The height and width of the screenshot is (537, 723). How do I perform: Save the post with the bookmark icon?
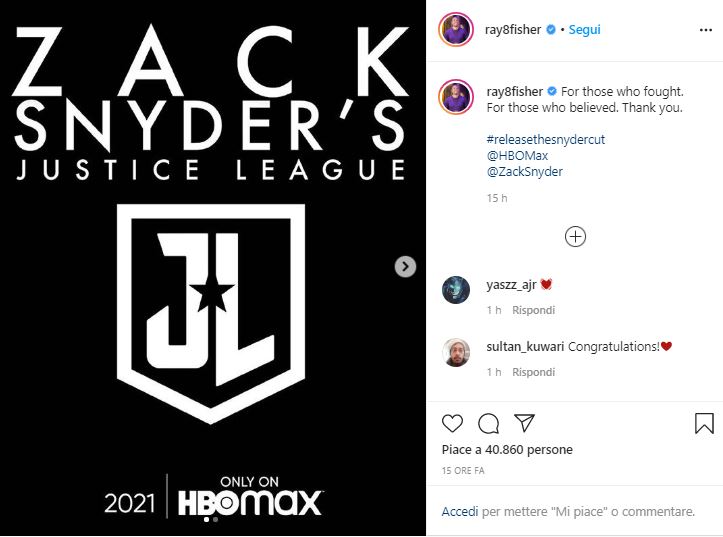point(704,423)
